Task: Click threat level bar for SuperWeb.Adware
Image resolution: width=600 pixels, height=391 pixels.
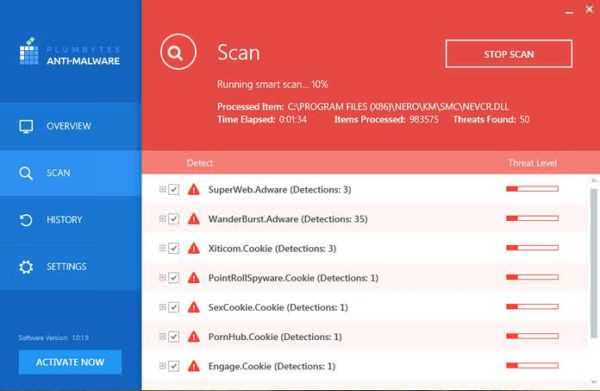Action: (532, 189)
